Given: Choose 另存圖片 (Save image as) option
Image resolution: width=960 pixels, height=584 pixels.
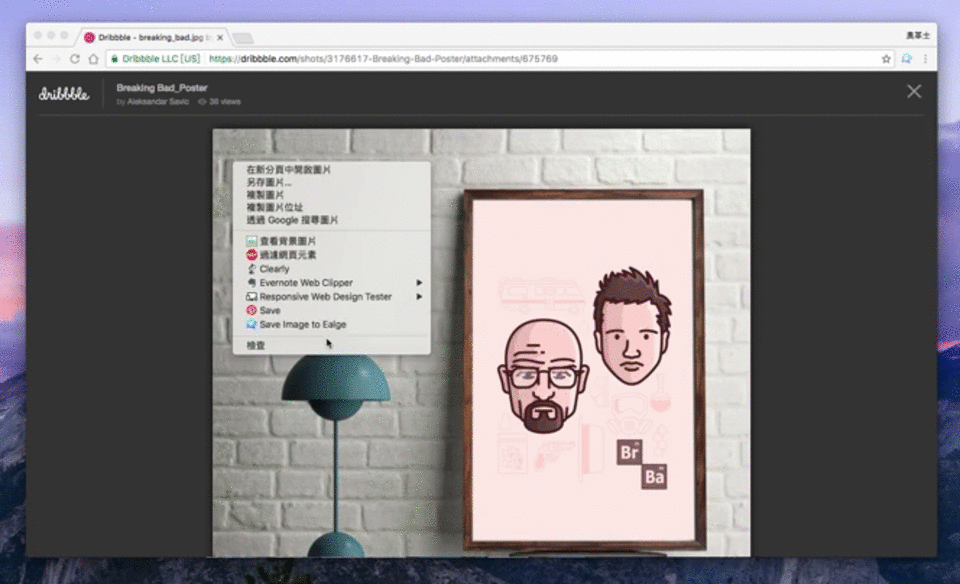Looking at the screenshot, I should tap(269, 182).
